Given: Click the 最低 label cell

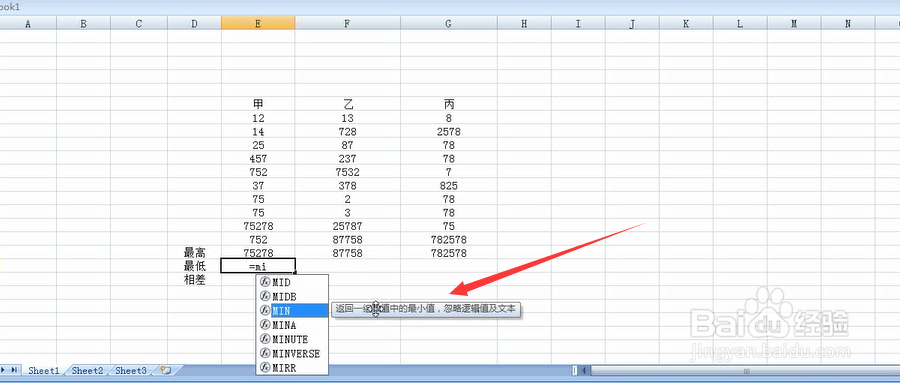Looking at the screenshot, I should click(194, 266).
